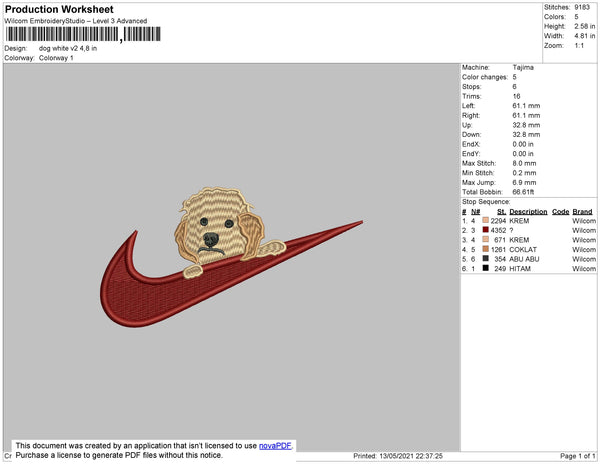Click the Max Jump value '6.9 mm'

click(524, 182)
